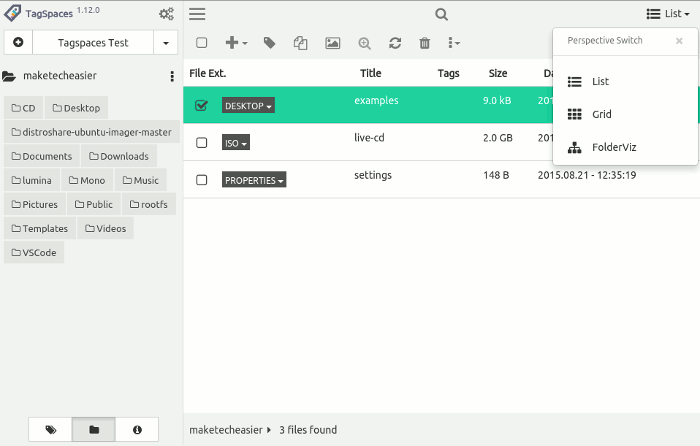Toggle the select all files checkbox
The height and width of the screenshot is (446, 700).
click(x=201, y=43)
